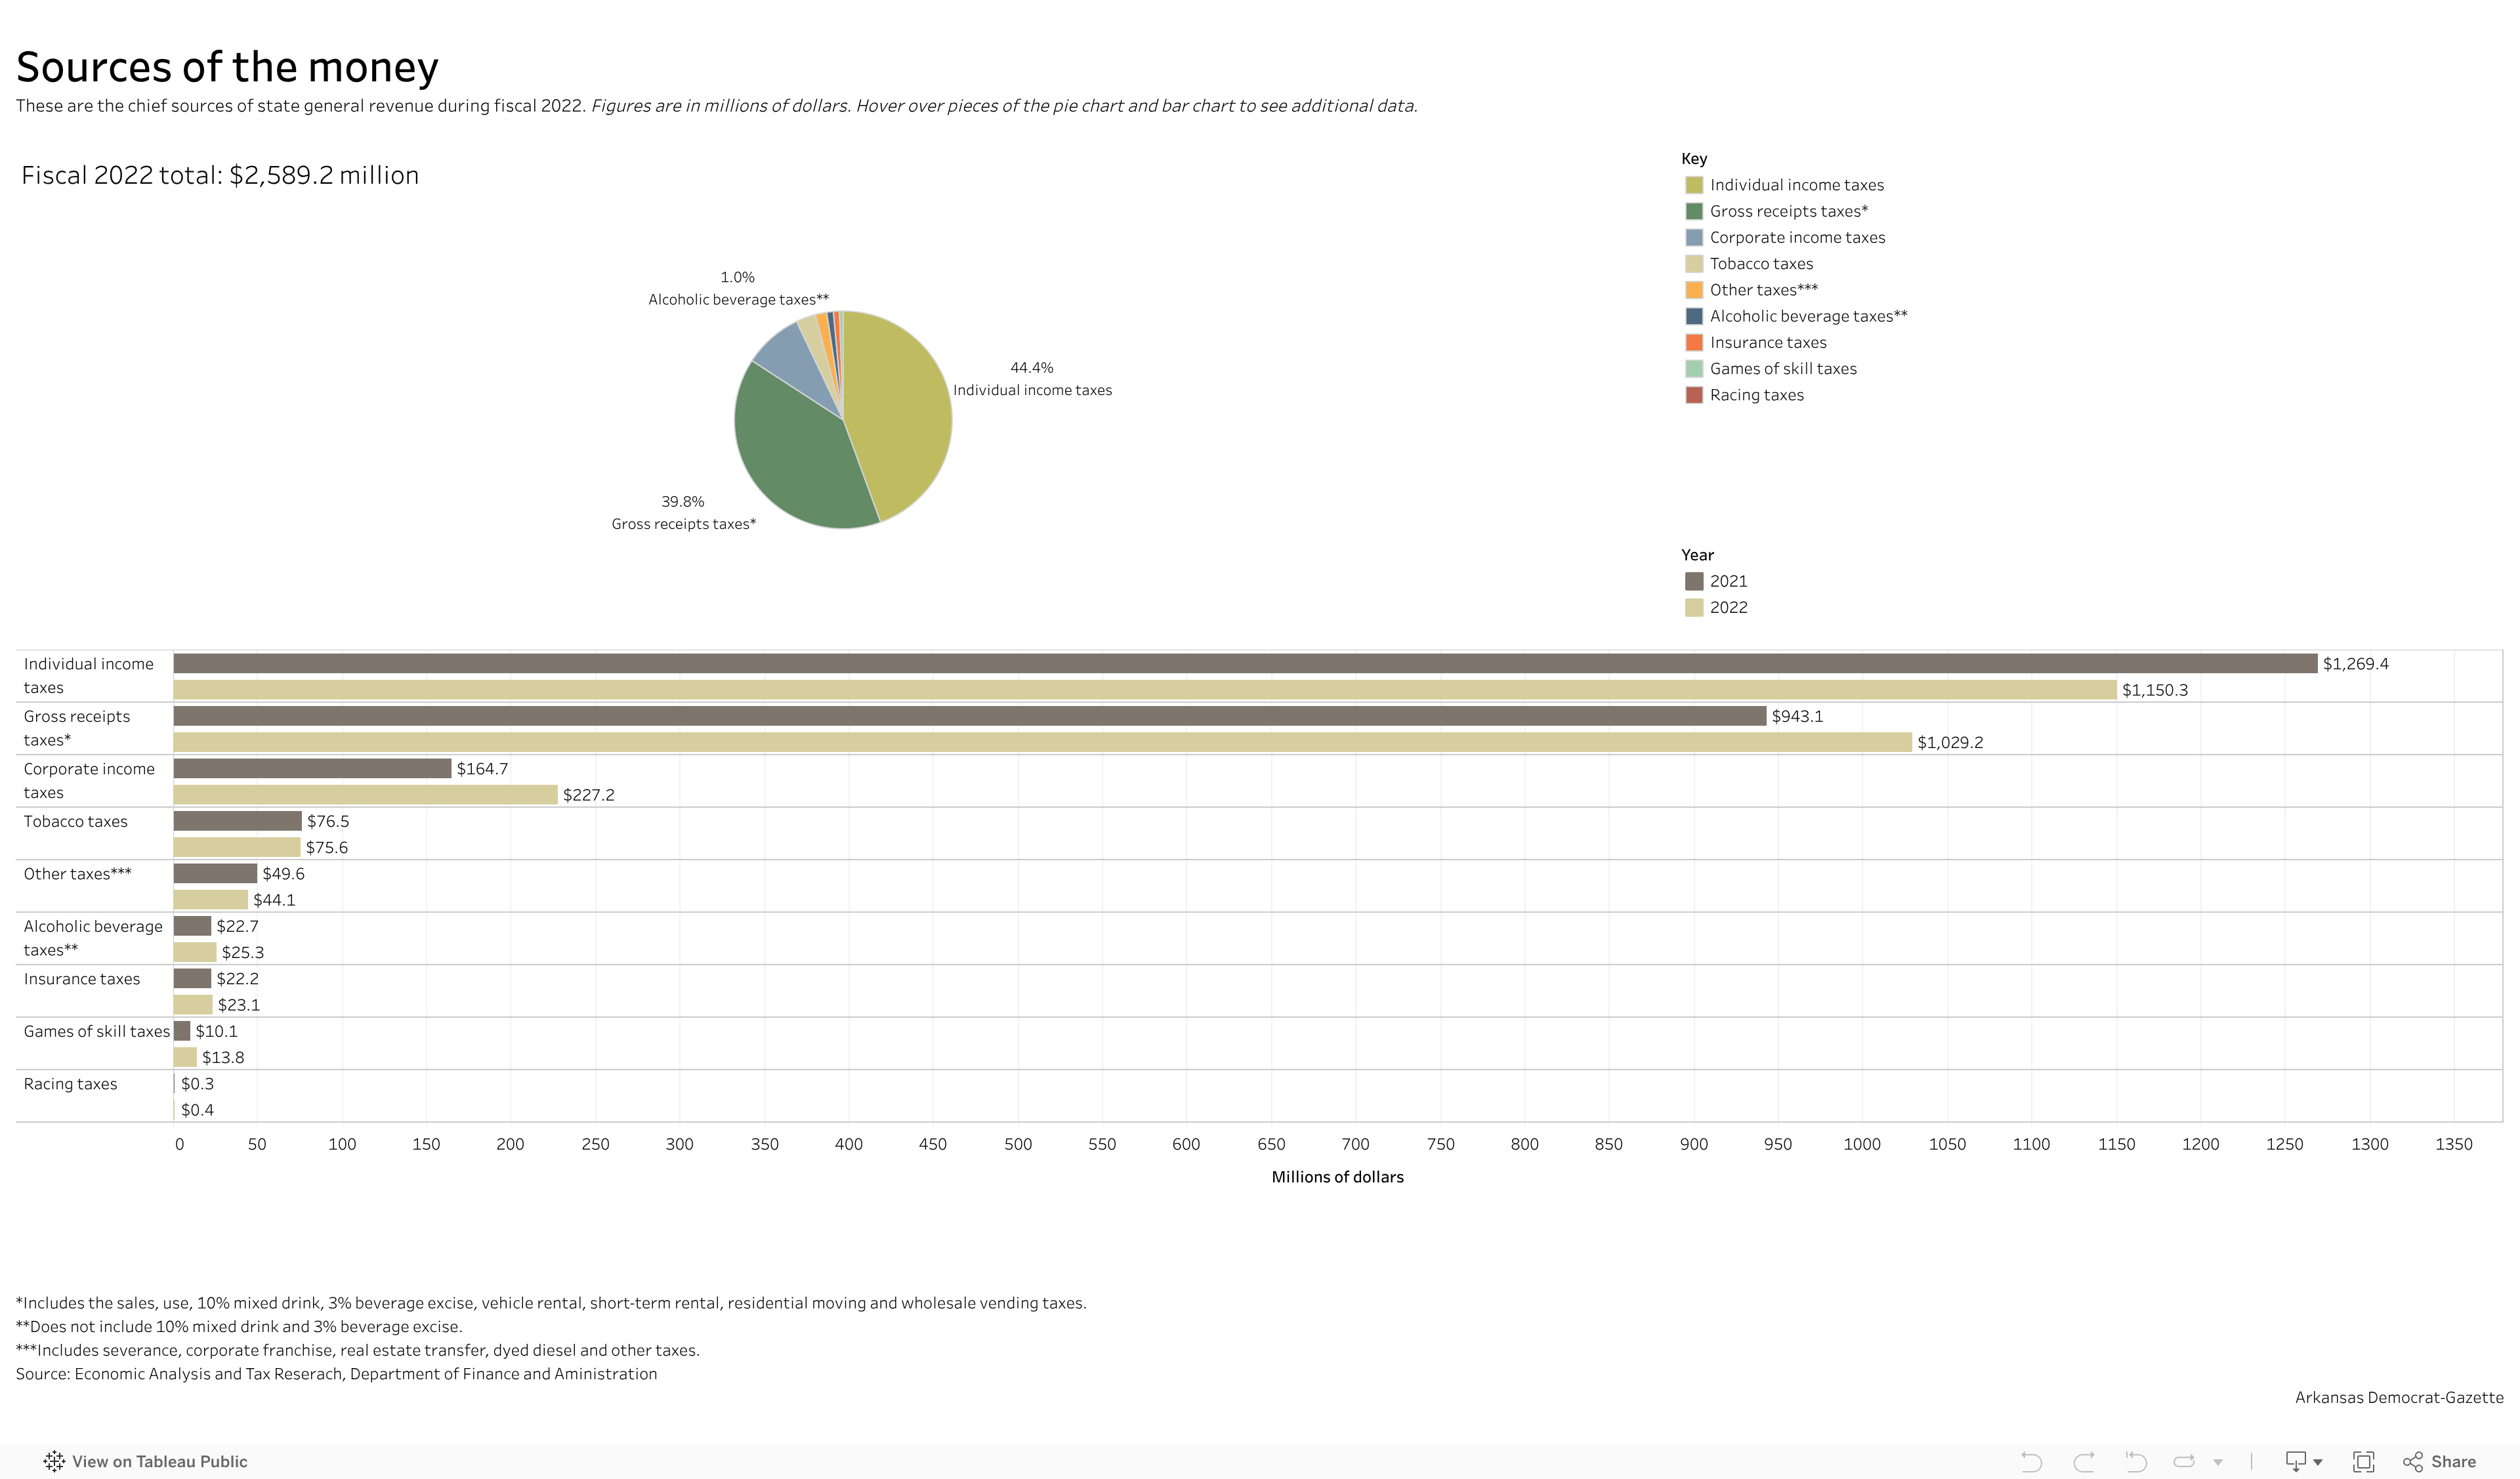Select 2022 in the Year legend
Image resolution: width=2520 pixels, height=1479 pixels.
1727,607
